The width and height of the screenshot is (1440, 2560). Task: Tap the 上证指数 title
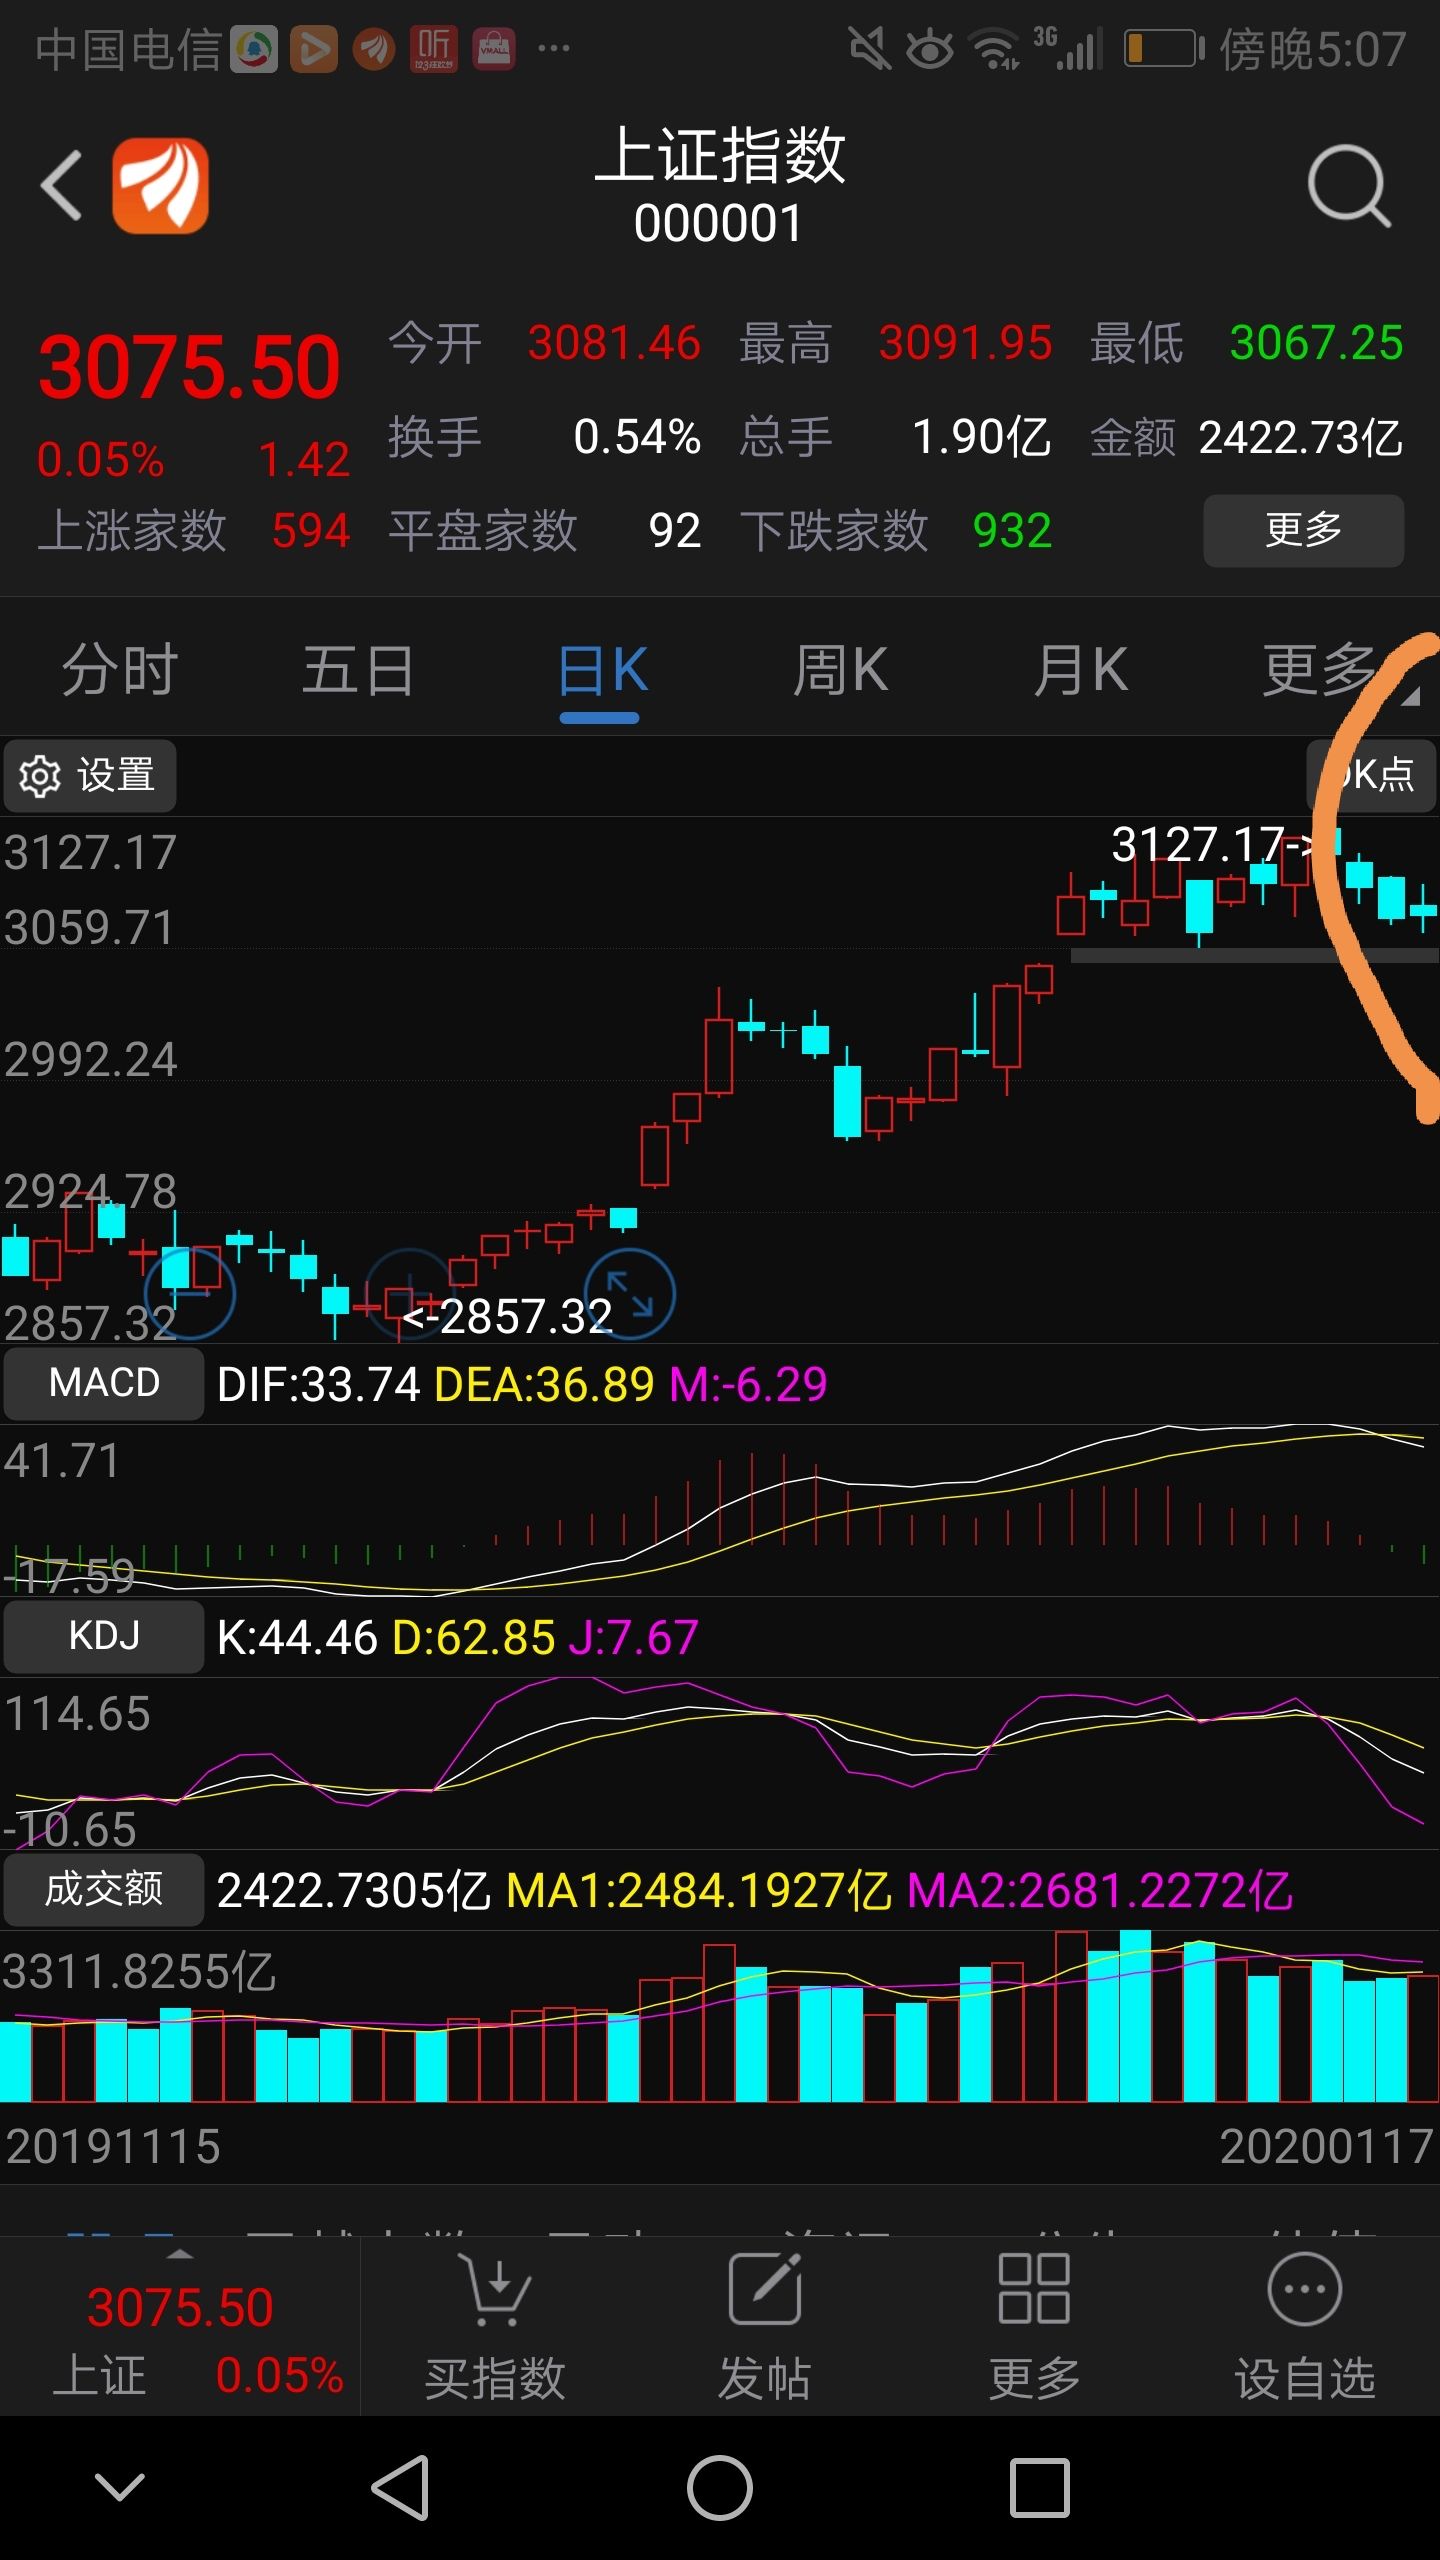point(720,156)
